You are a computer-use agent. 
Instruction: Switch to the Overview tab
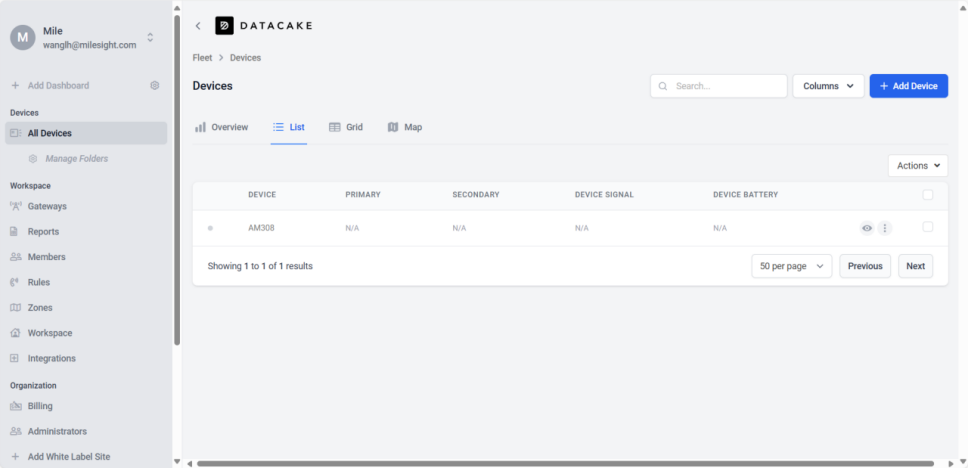(221, 127)
